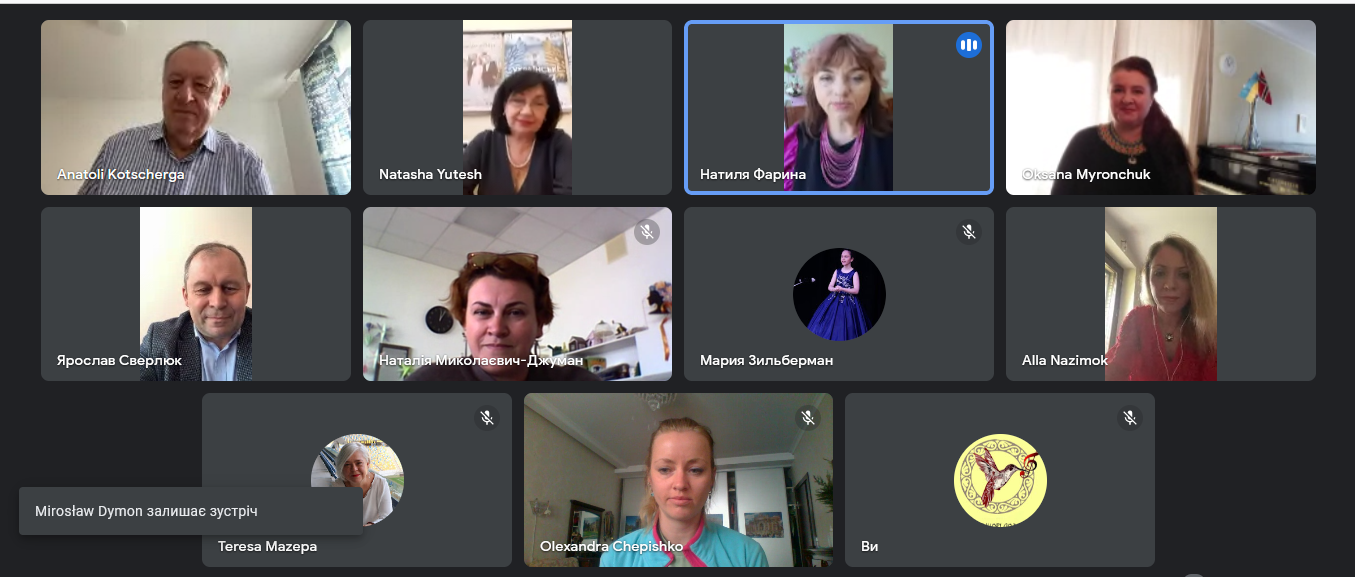Click Мария Зильберман's round profile picture

[x=839, y=294]
